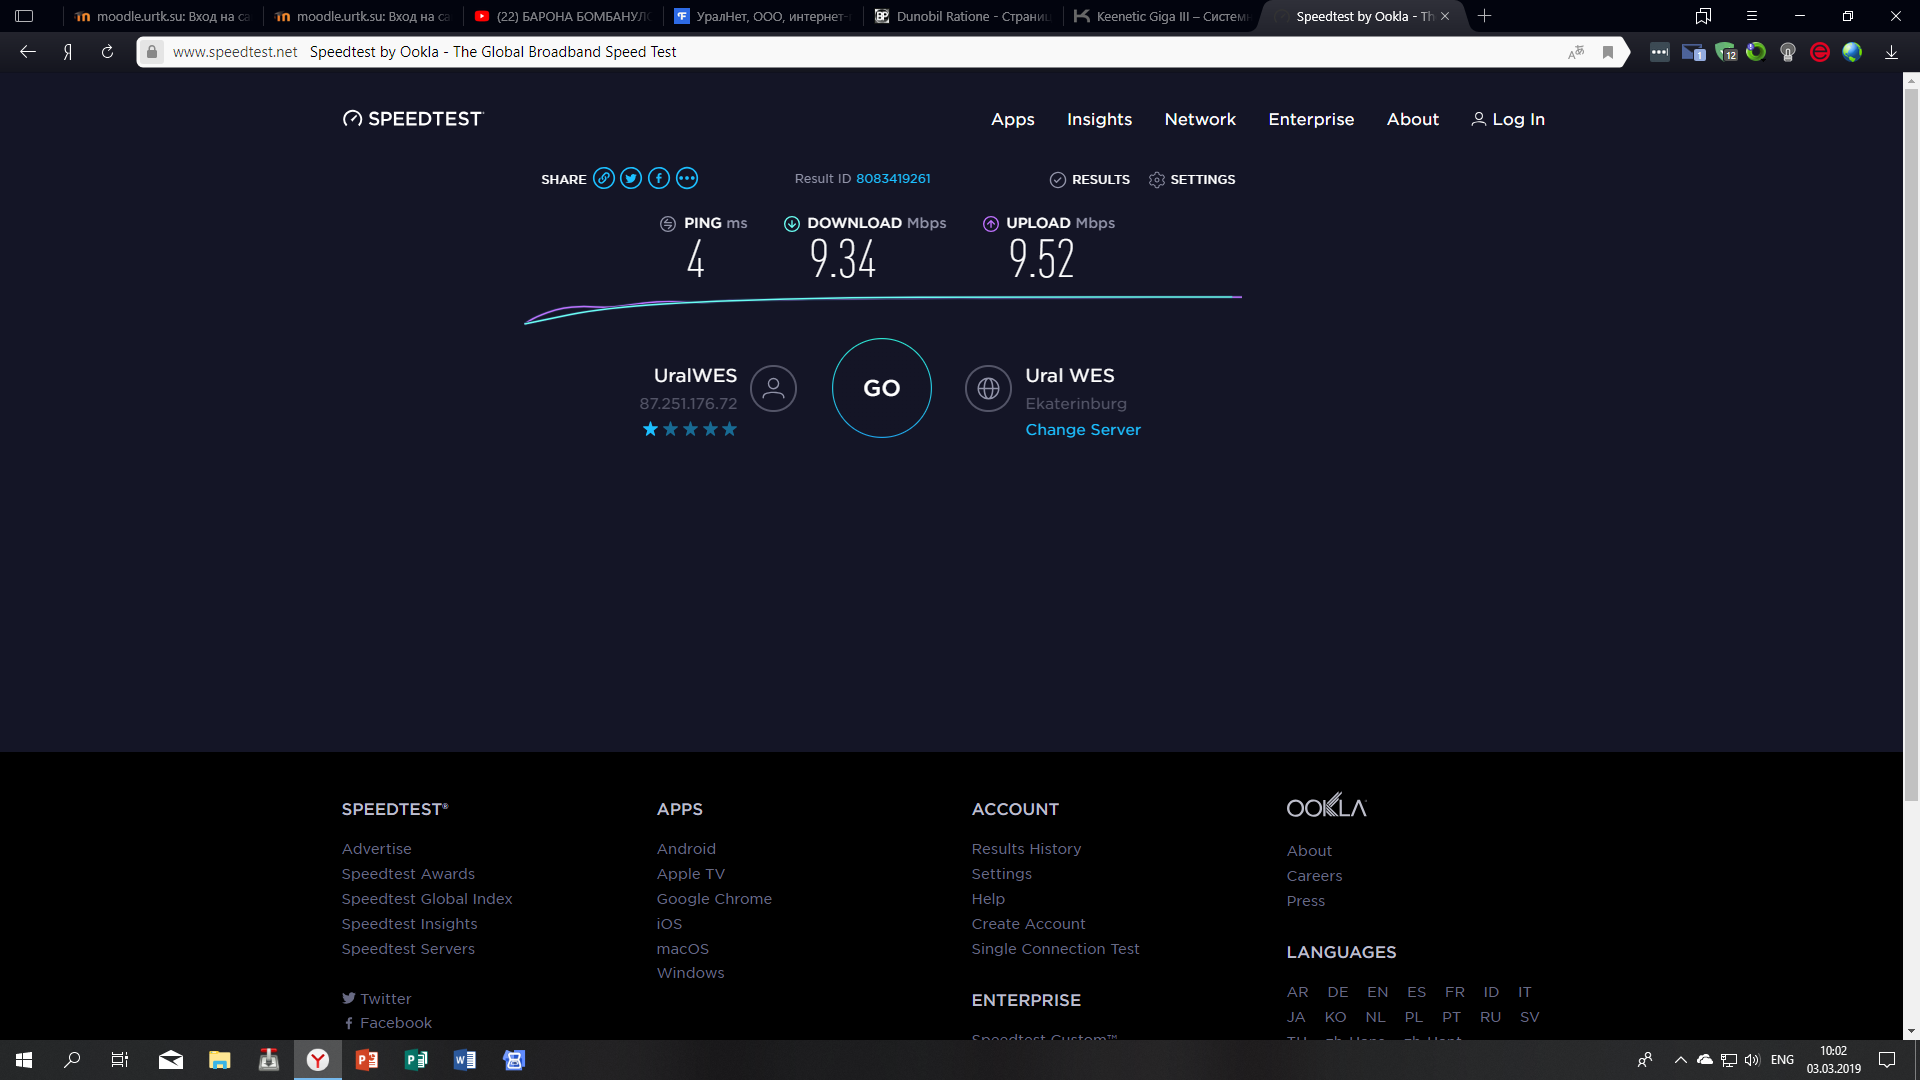
Task: Show hidden system tray icons
Action: [1681, 1060]
